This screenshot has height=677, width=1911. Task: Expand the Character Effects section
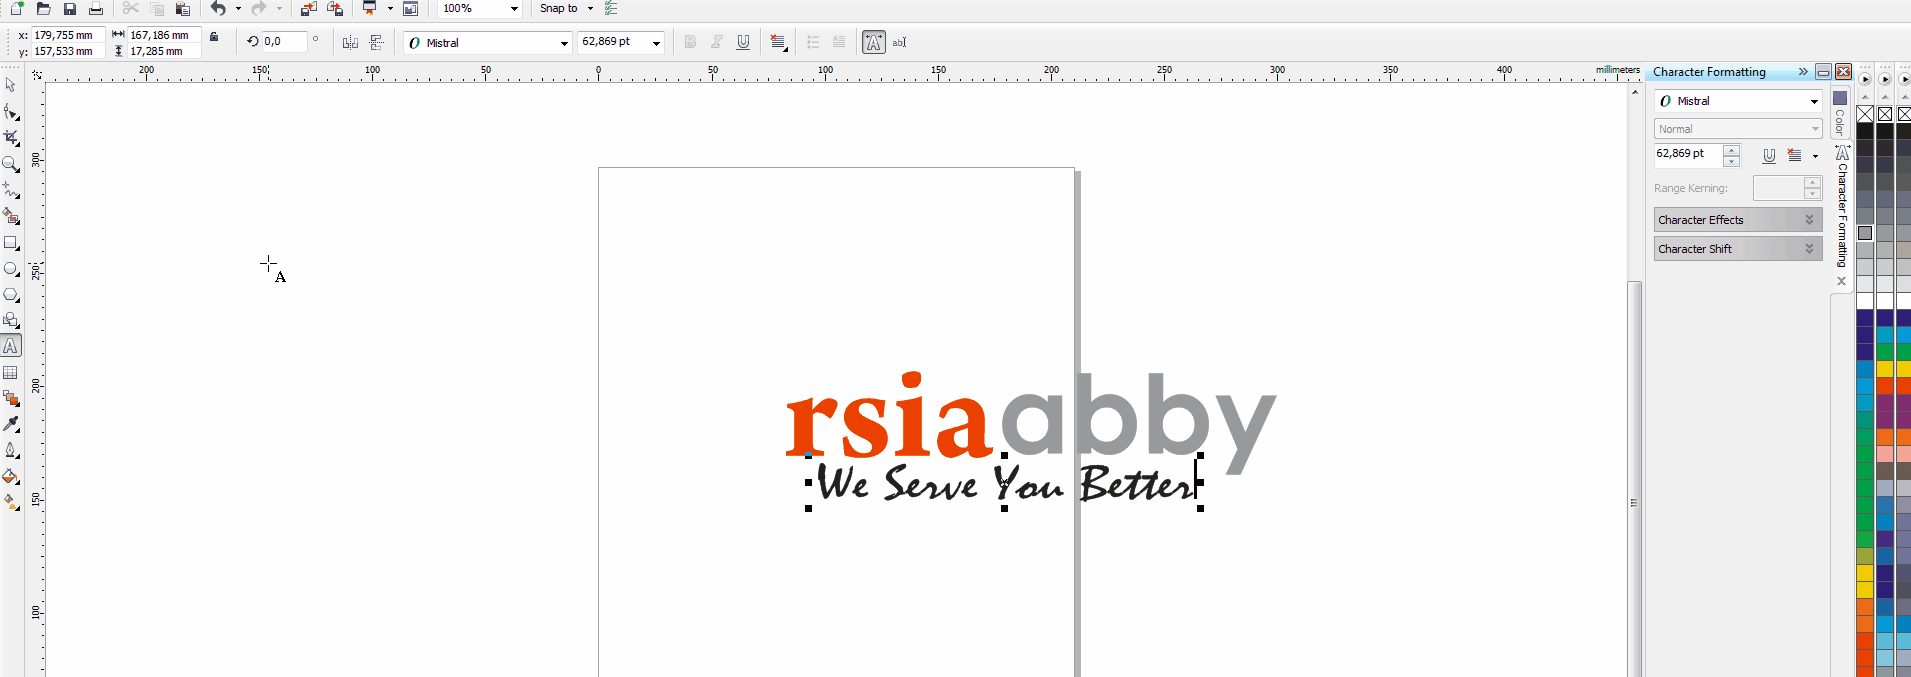pos(1738,220)
